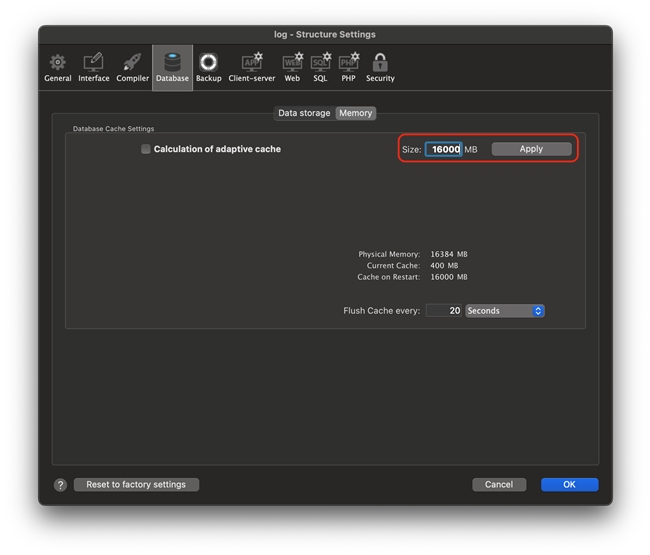This screenshot has height=555, width=650.
Task: Click the Flush Cache interval field
Action: (444, 311)
